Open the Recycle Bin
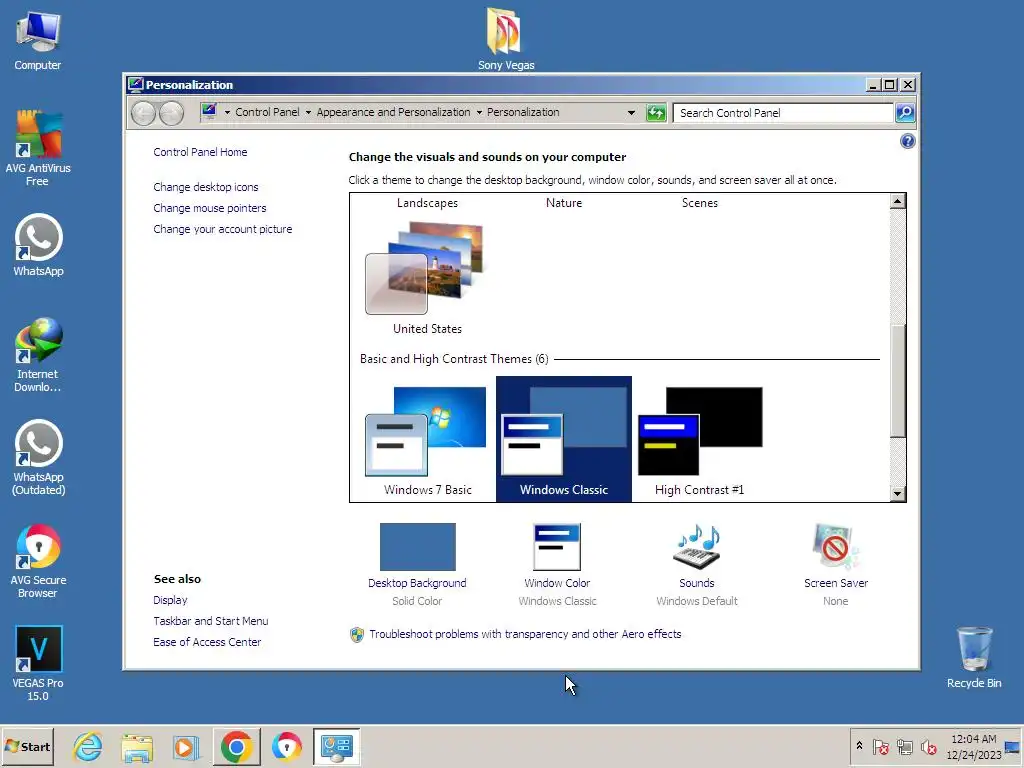 click(974, 657)
